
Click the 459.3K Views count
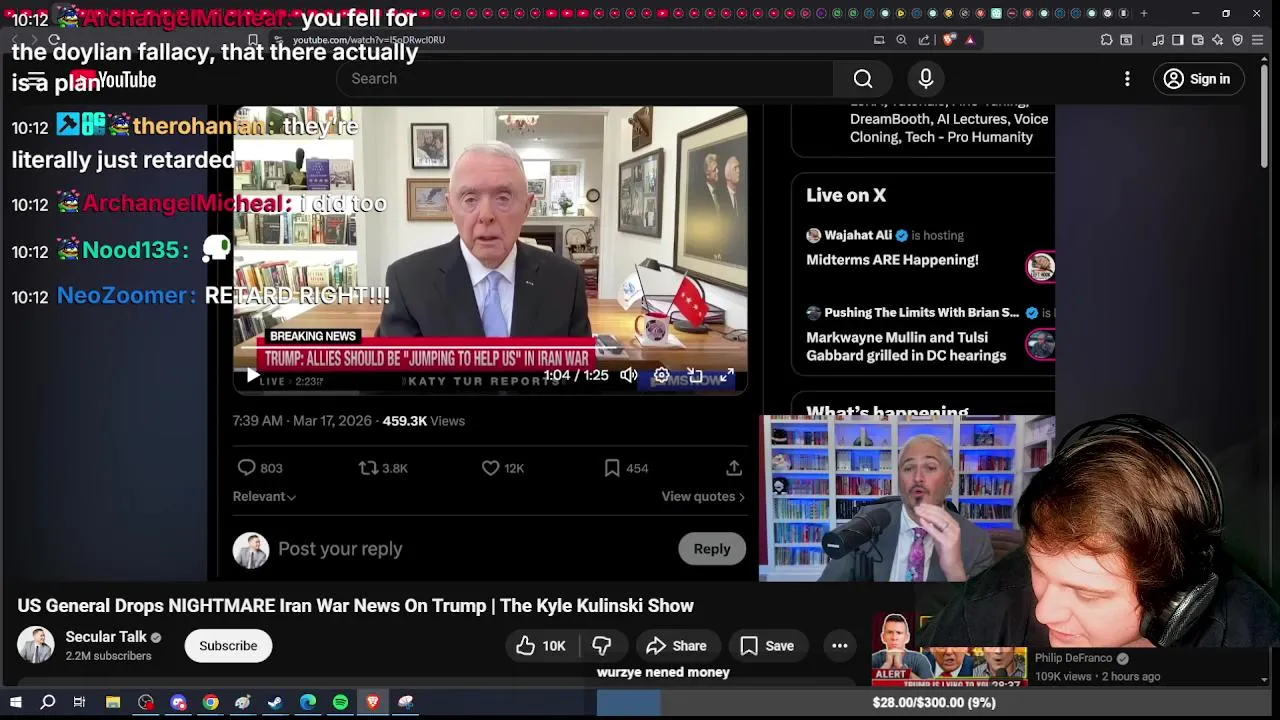click(423, 421)
